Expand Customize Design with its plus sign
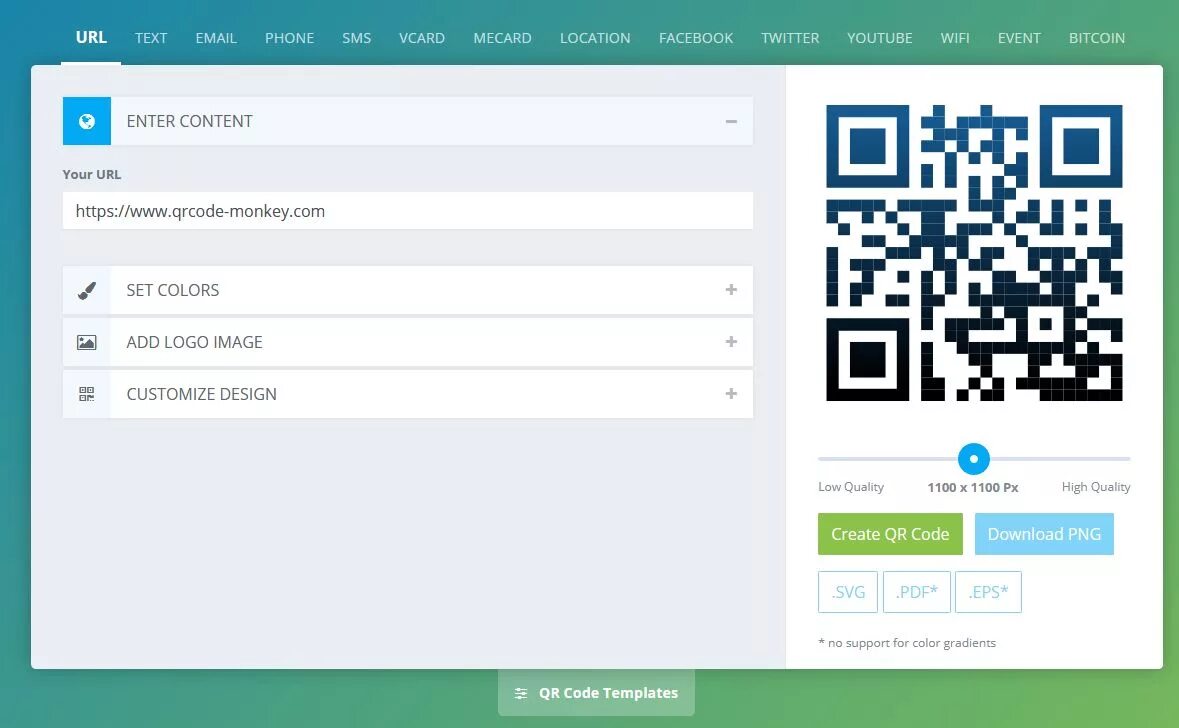 click(731, 393)
